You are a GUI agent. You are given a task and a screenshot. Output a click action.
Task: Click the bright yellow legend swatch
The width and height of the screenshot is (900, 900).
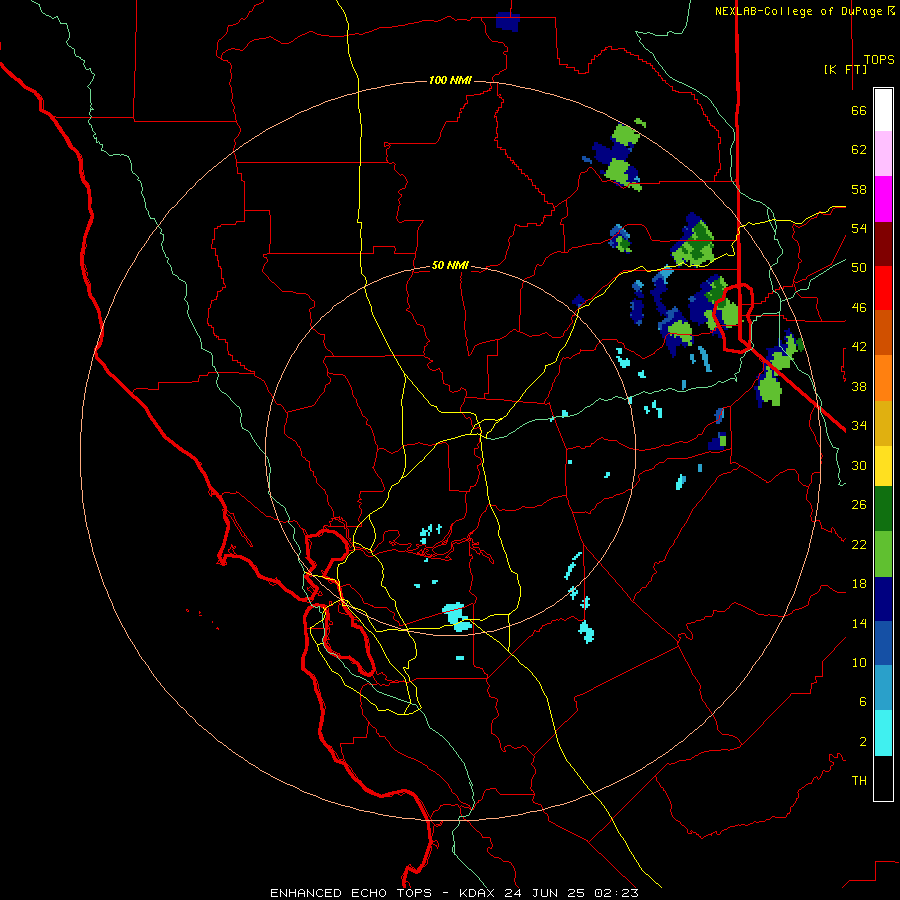click(x=883, y=466)
